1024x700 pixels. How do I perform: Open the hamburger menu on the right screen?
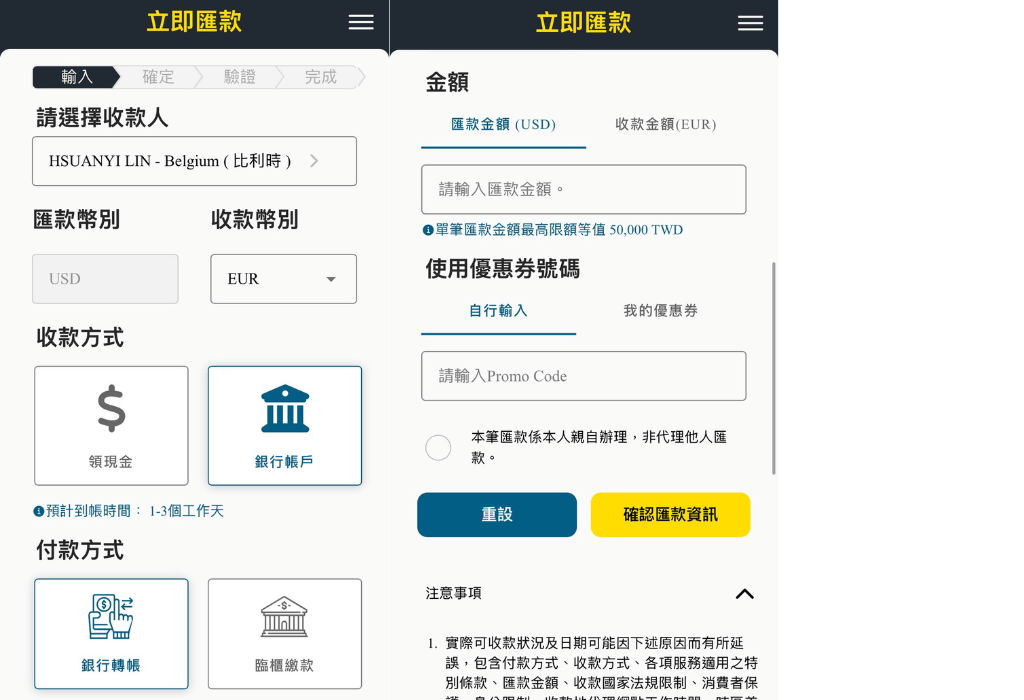[750, 24]
